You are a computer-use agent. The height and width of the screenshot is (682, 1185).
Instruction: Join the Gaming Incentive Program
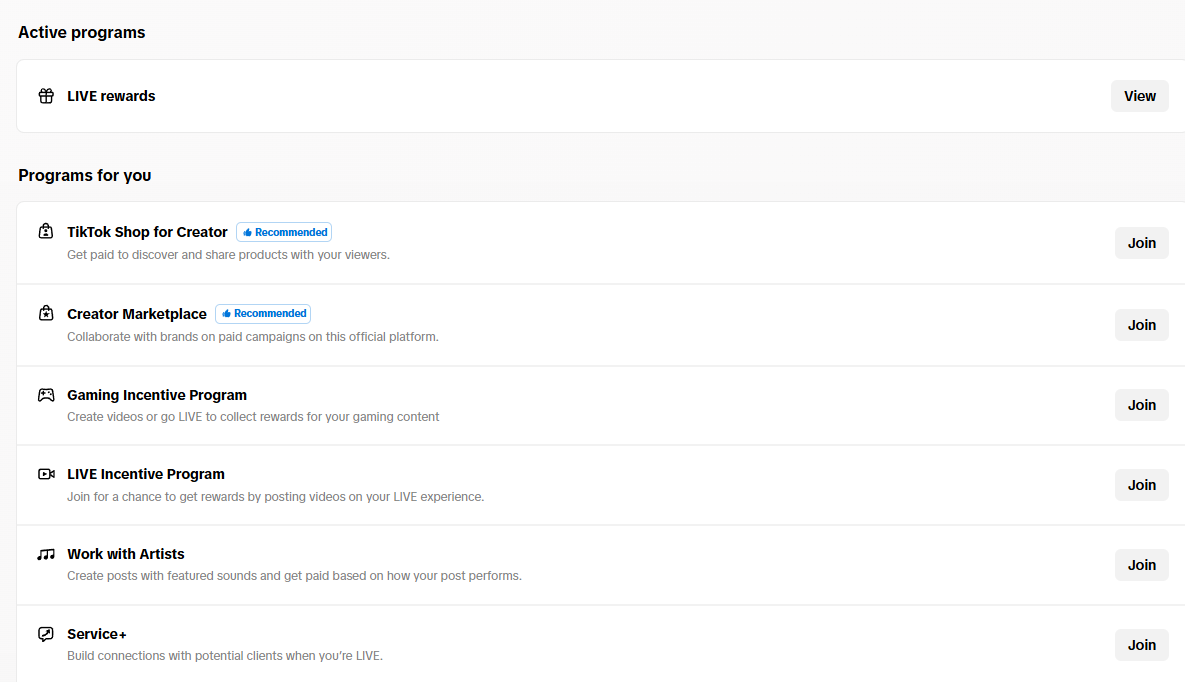(1141, 405)
